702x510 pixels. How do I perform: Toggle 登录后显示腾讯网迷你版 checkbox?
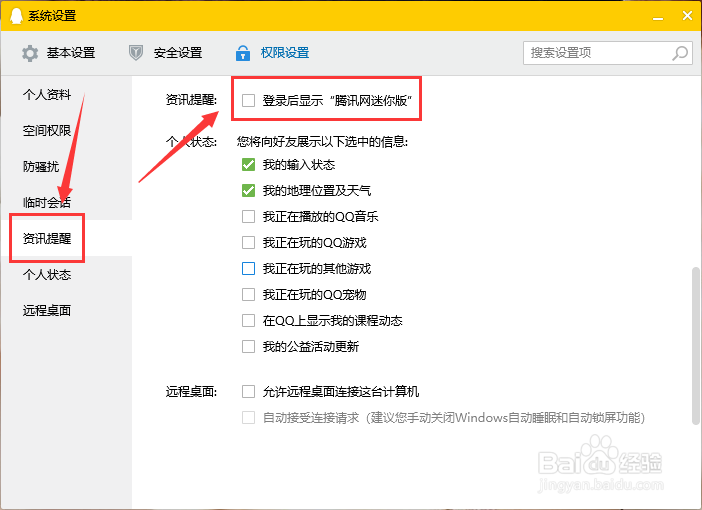(248, 100)
